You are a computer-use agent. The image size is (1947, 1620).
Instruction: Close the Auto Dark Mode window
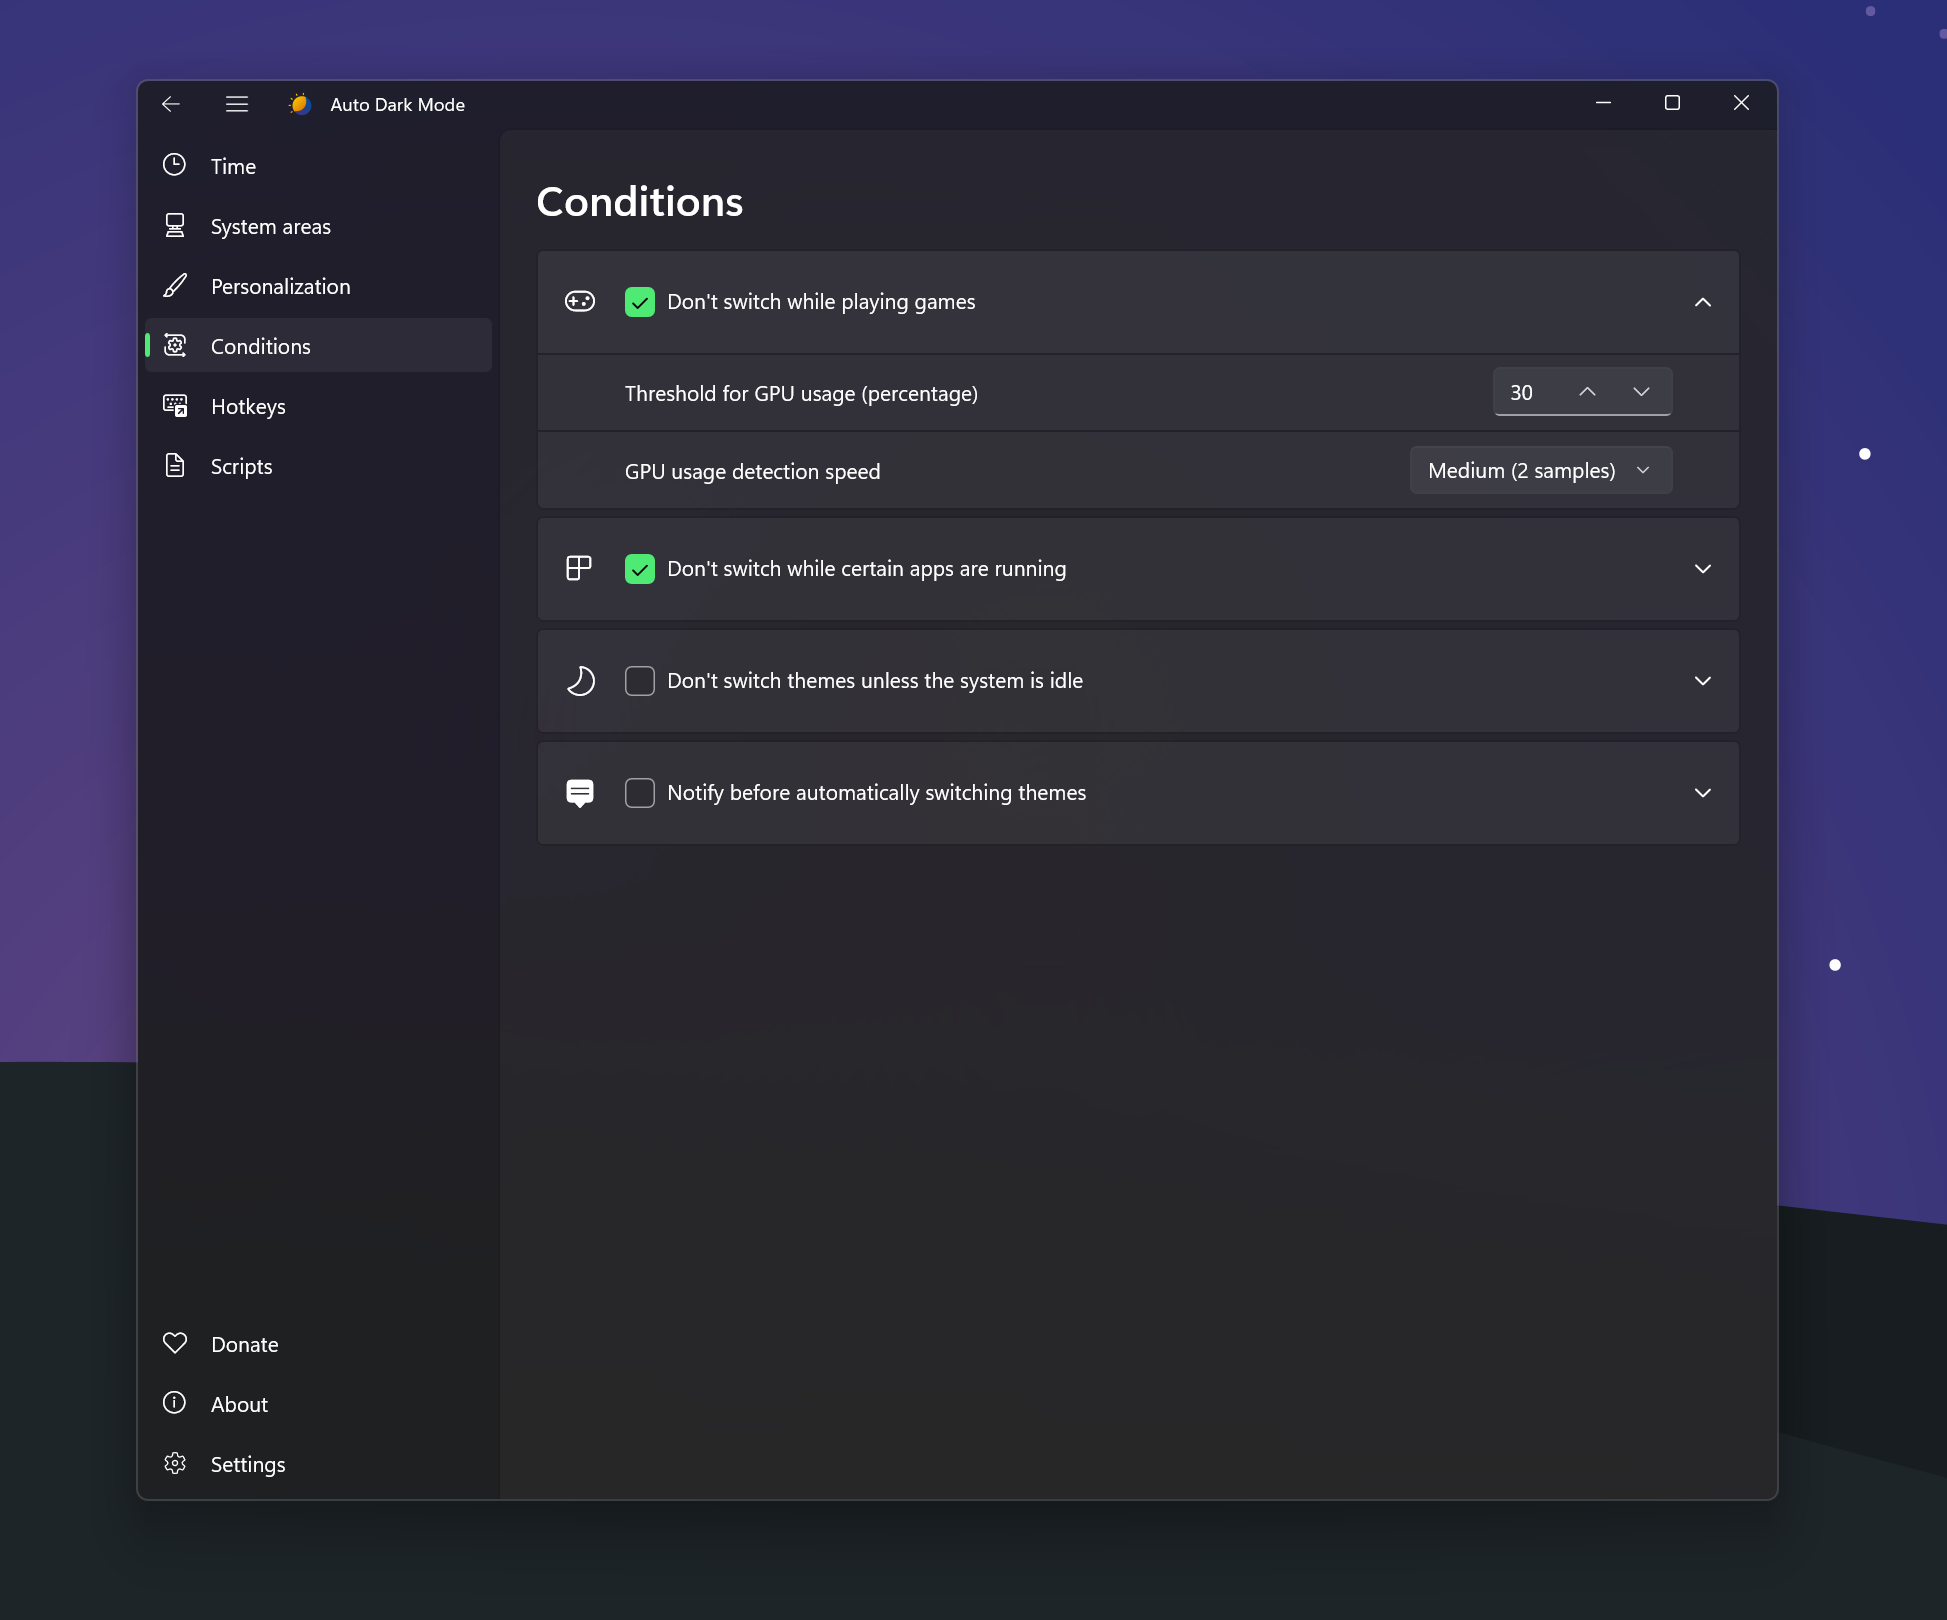tap(1741, 103)
